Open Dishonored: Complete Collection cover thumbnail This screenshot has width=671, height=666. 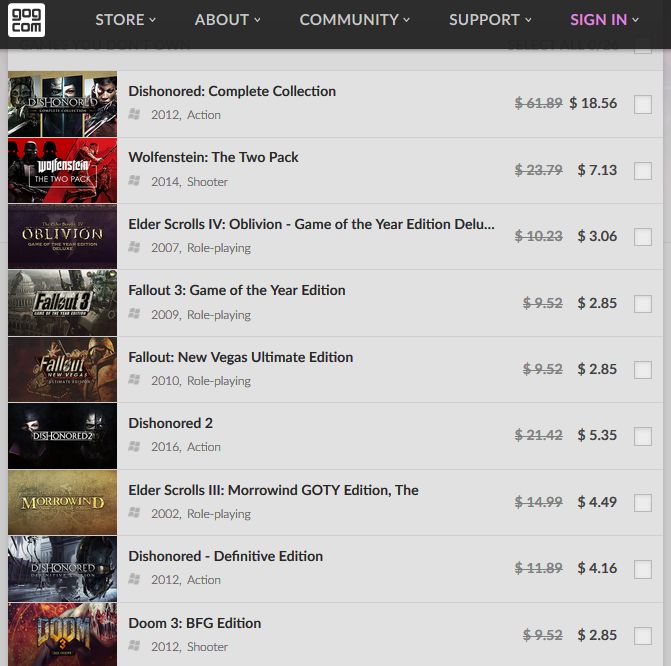pos(62,104)
